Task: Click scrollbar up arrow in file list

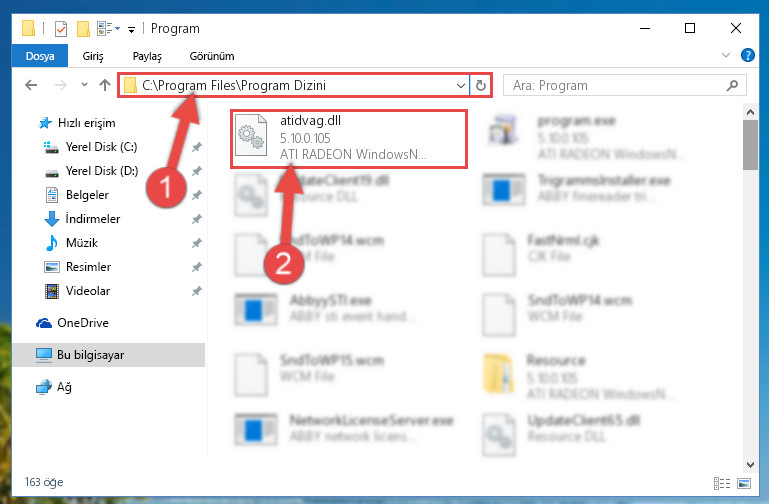Action: pyautogui.click(x=750, y=112)
